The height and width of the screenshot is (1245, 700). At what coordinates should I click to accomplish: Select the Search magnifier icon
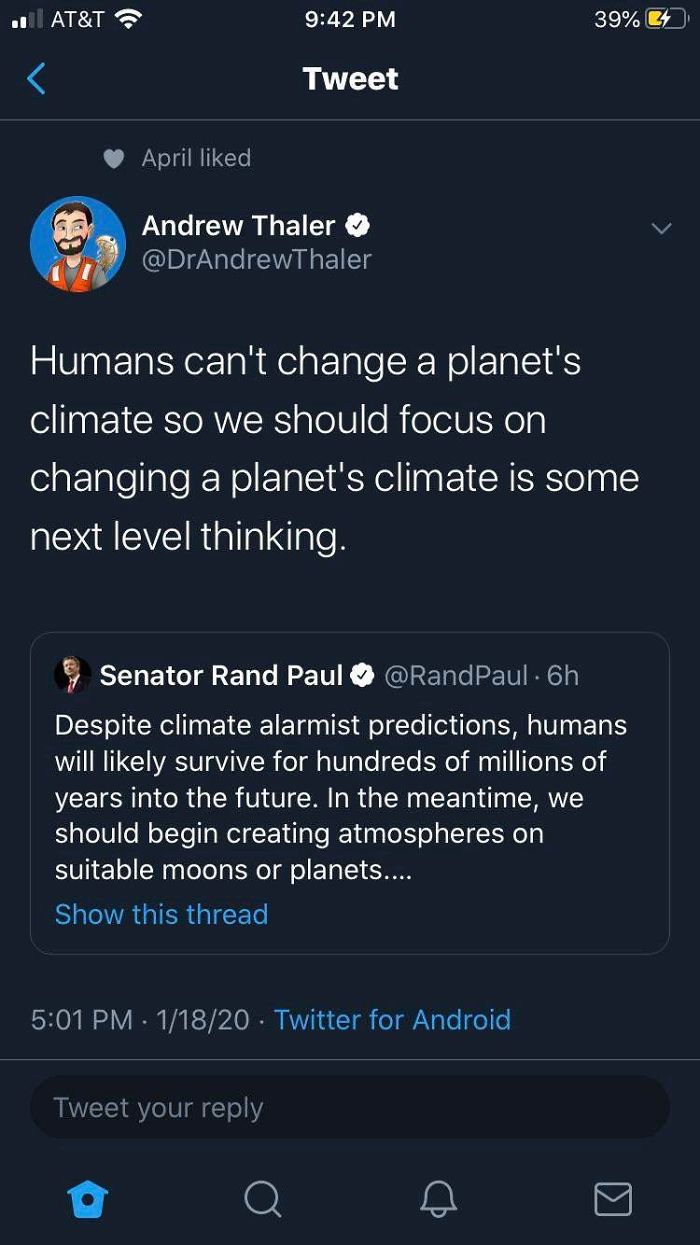[263, 1199]
